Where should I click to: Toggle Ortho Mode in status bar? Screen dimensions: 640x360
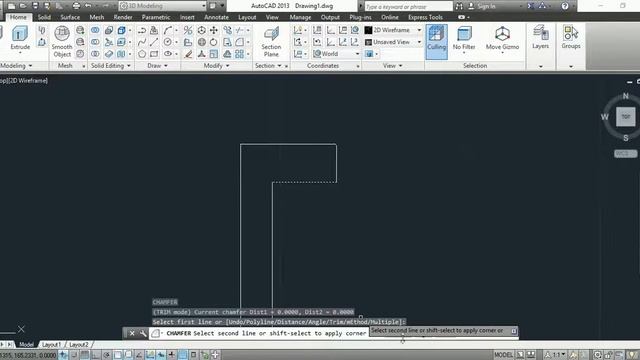pyautogui.click(x=95, y=355)
